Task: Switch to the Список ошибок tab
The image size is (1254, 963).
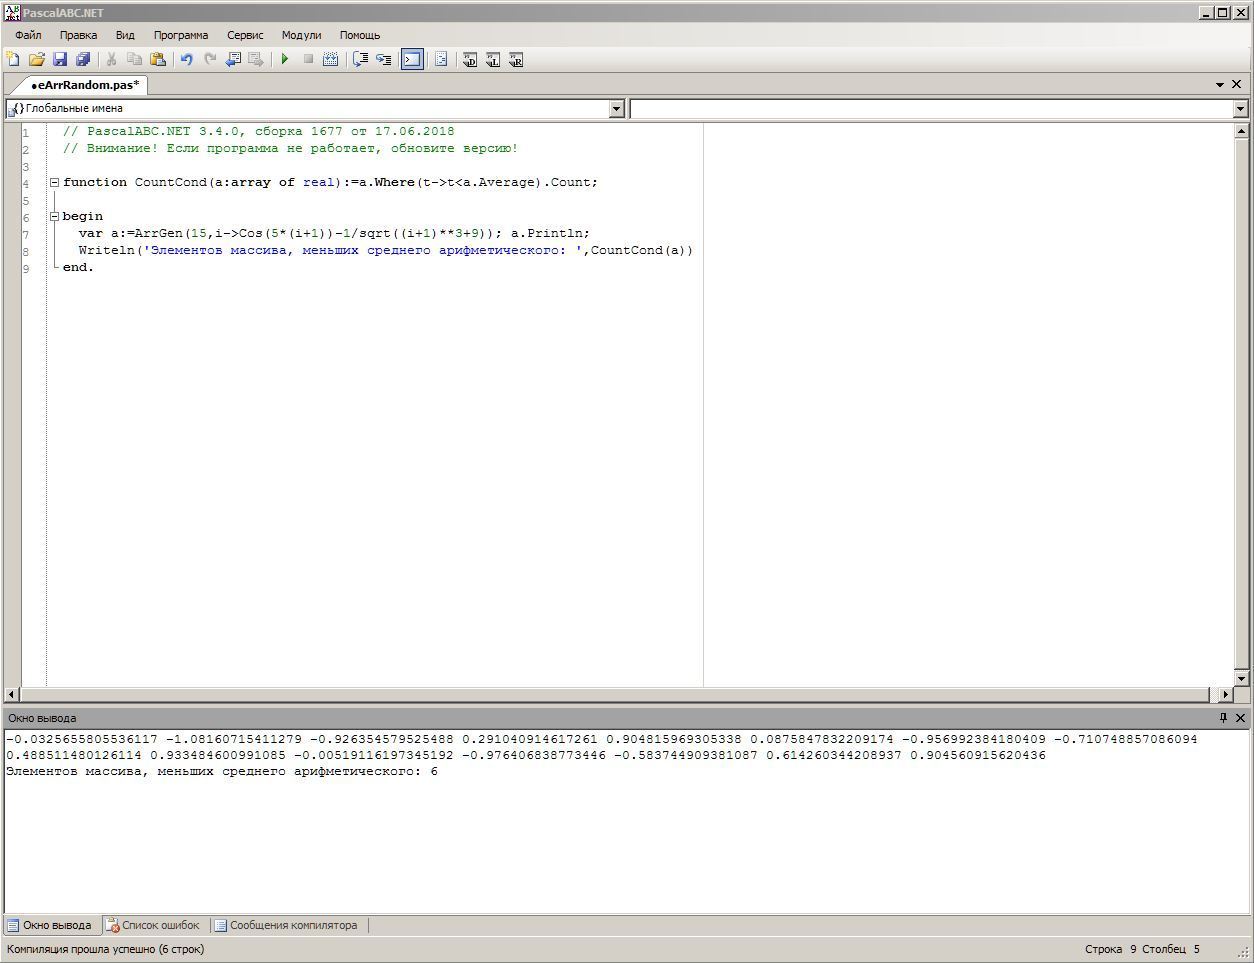Action: point(154,926)
